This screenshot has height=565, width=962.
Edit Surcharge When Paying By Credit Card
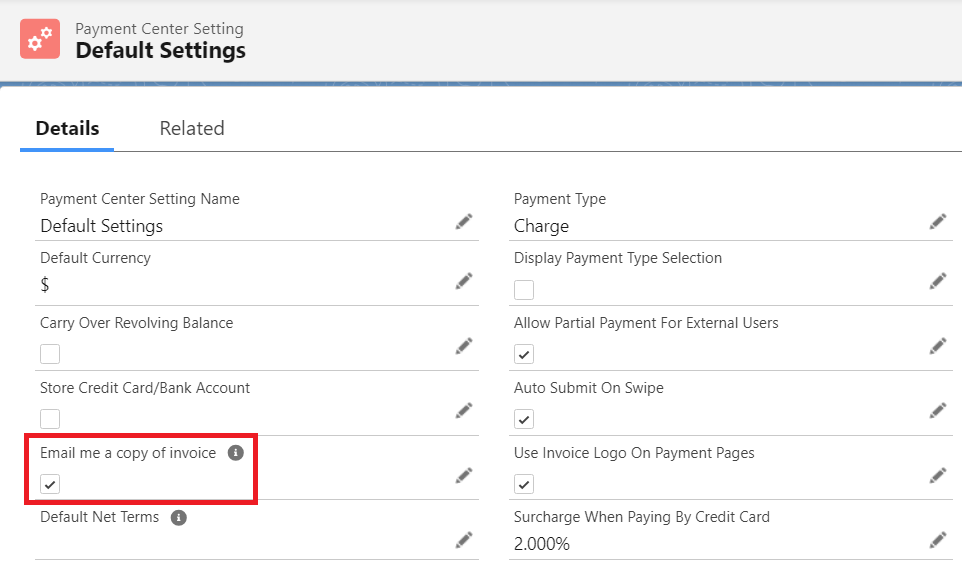pyautogui.click(x=937, y=540)
